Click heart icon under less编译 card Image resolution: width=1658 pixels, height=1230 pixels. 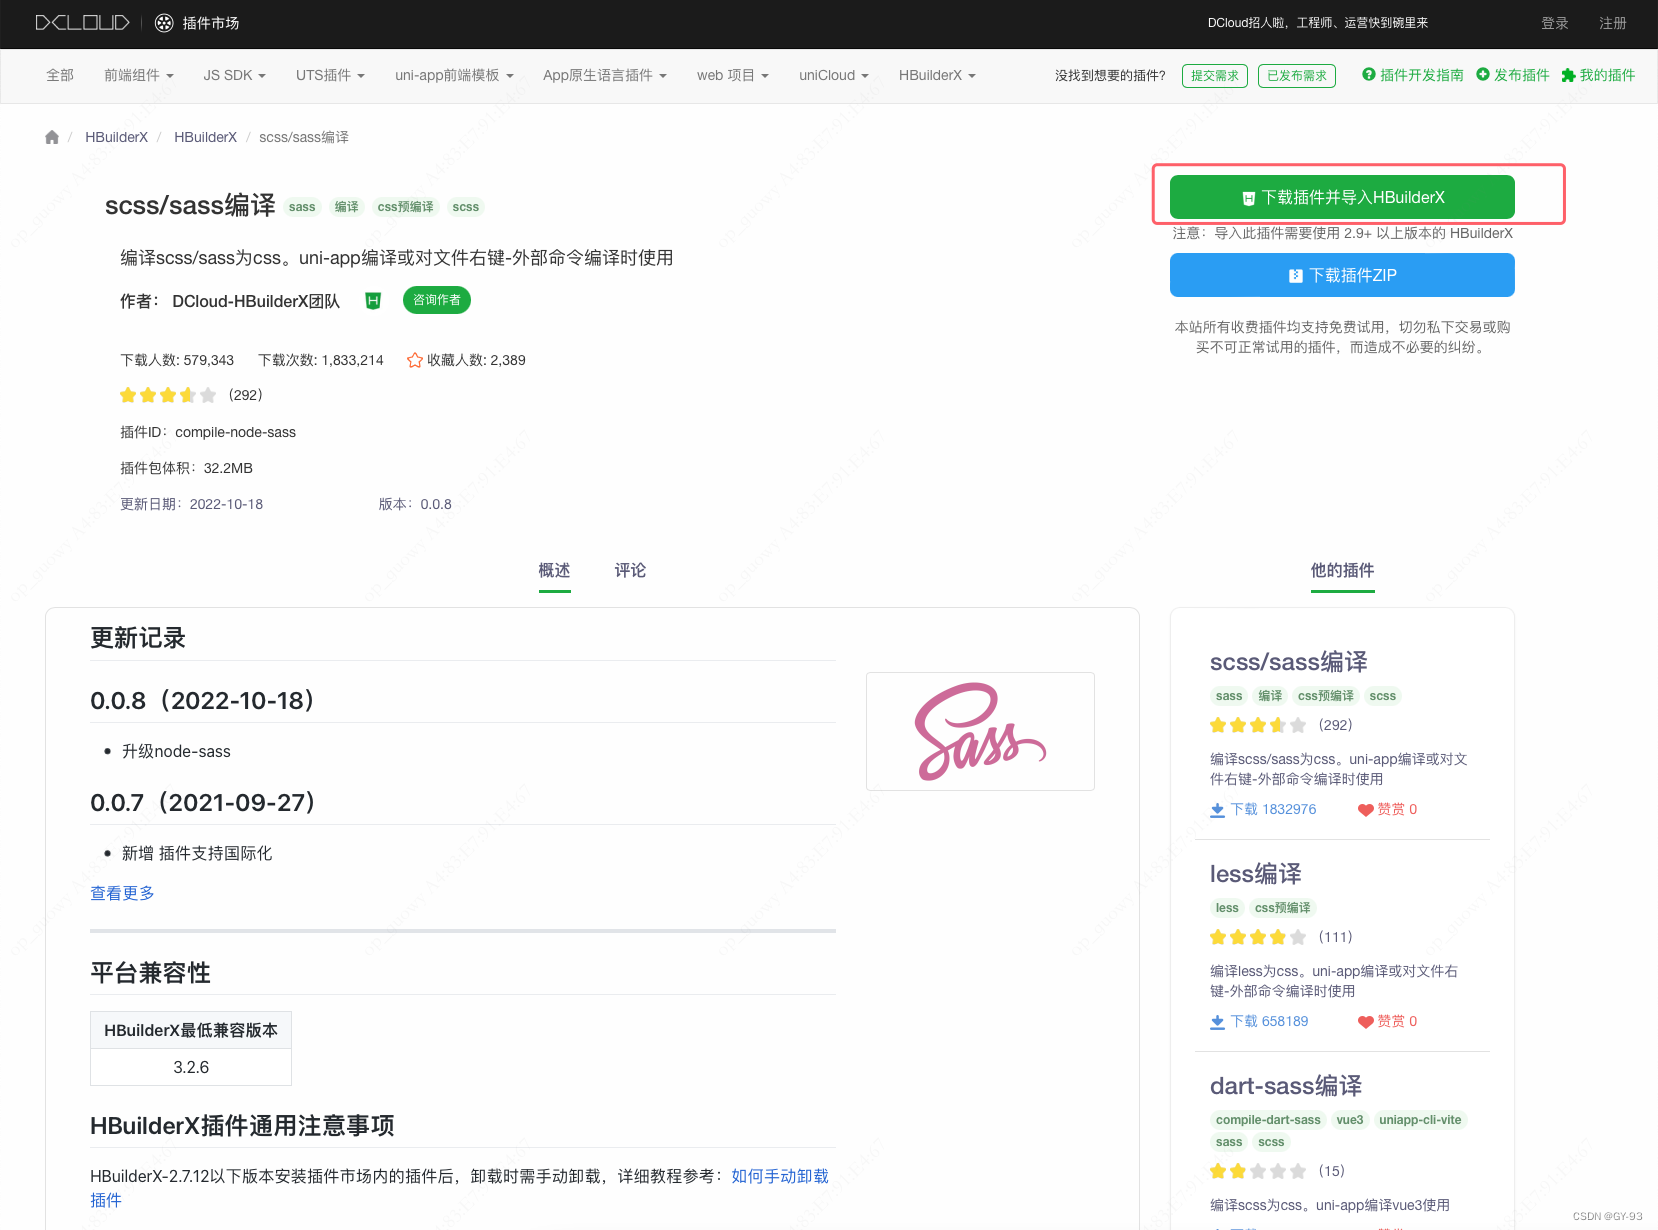(1365, 1022)
